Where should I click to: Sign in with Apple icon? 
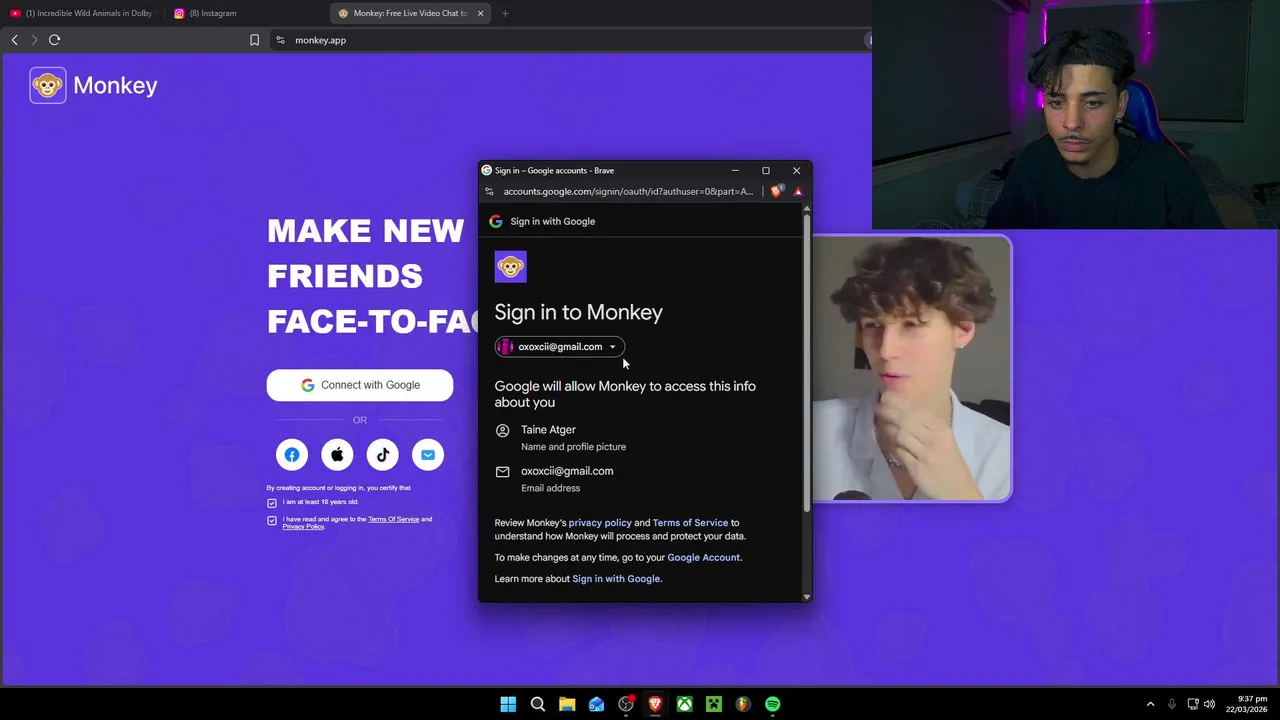tap(337, 455)
